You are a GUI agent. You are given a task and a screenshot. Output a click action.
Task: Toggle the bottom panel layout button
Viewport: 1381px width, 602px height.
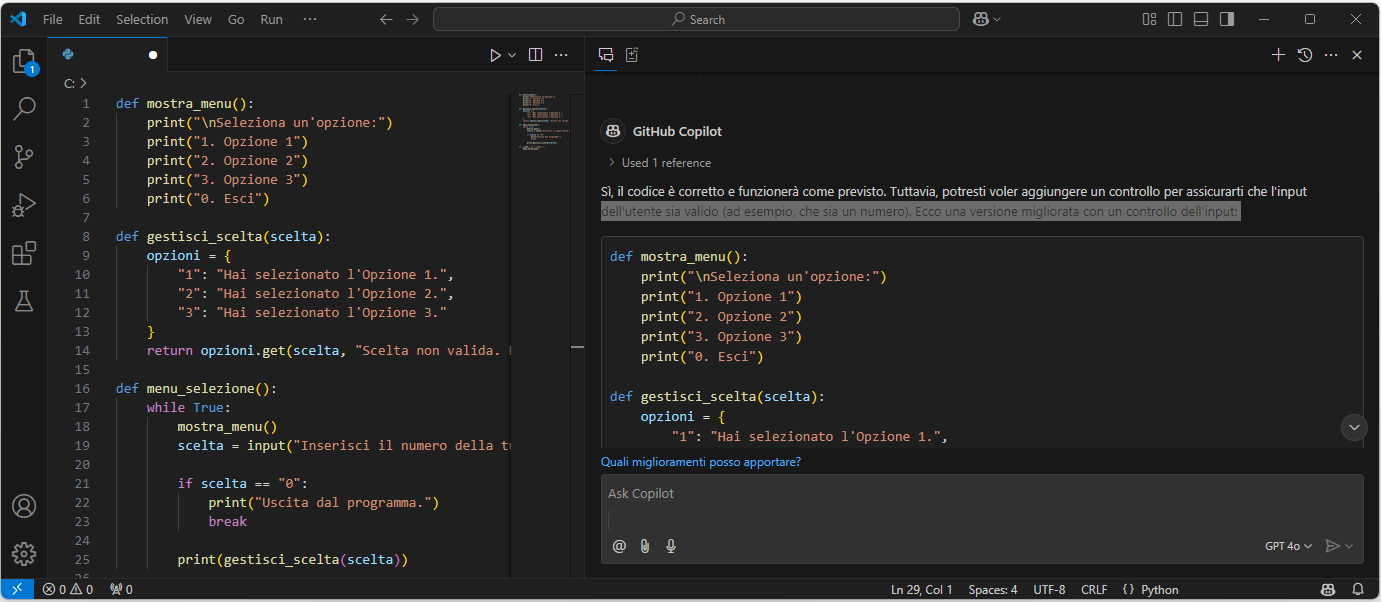pyautogui.click(x=1201, y=19)
